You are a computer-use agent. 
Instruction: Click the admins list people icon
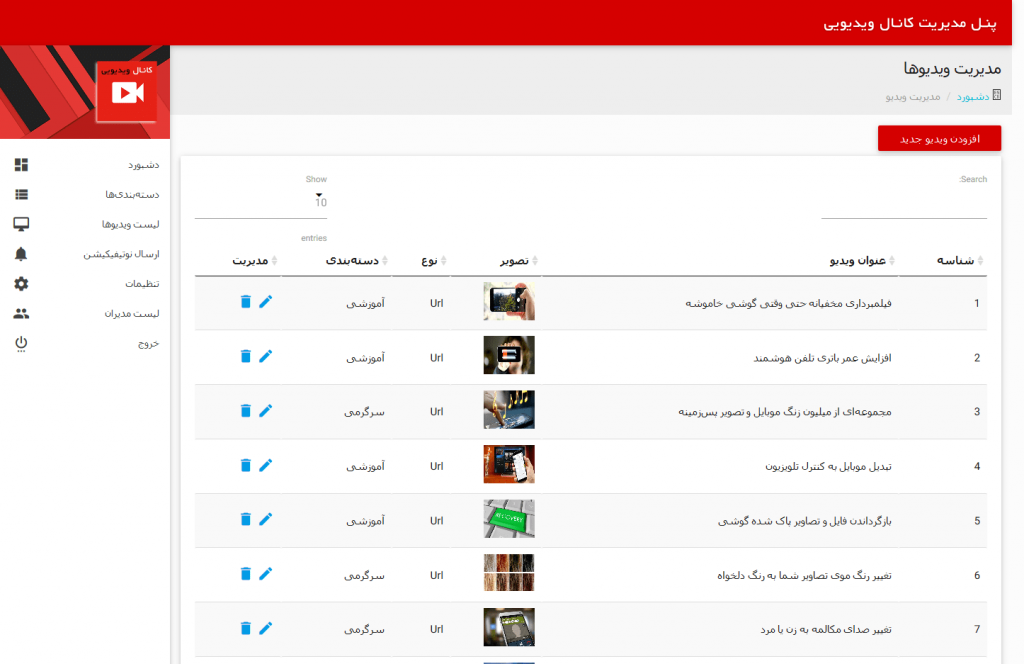21,313
